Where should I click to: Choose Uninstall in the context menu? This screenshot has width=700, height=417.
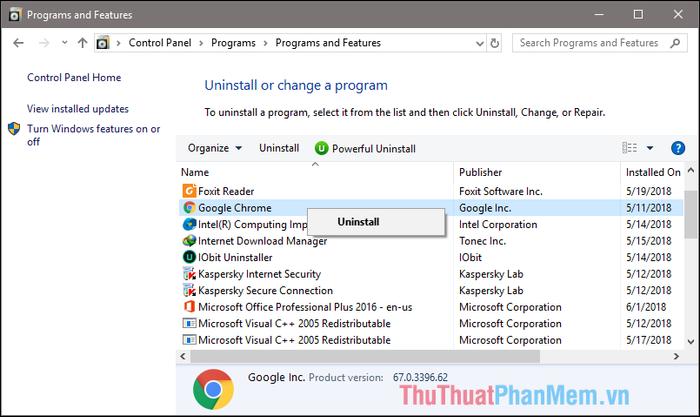(x=376, y=222)
